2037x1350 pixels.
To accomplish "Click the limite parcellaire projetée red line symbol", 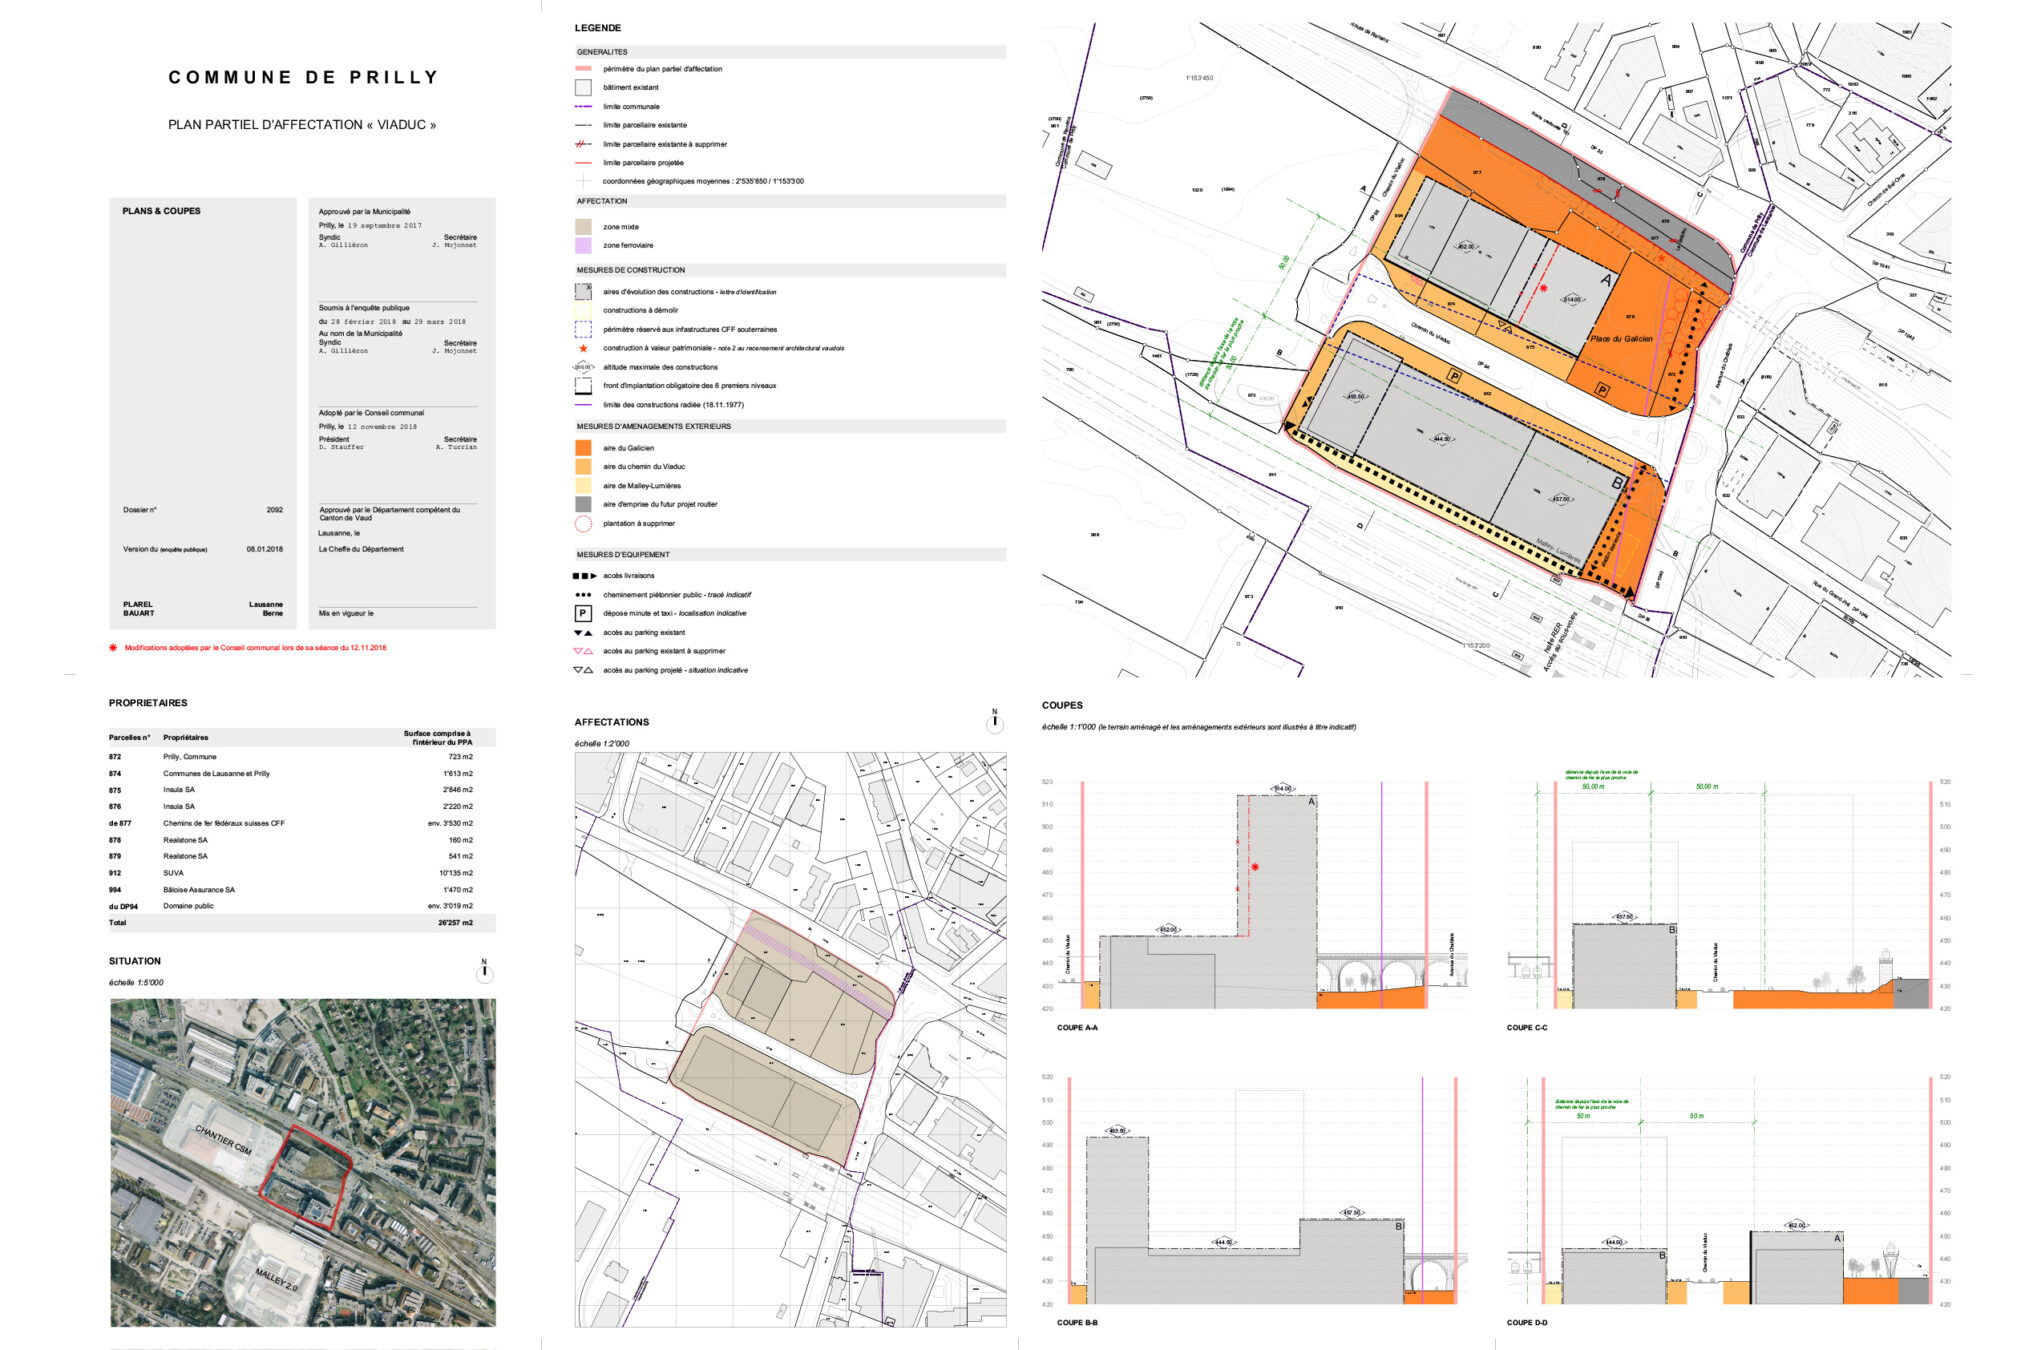I will click(583, 162).
